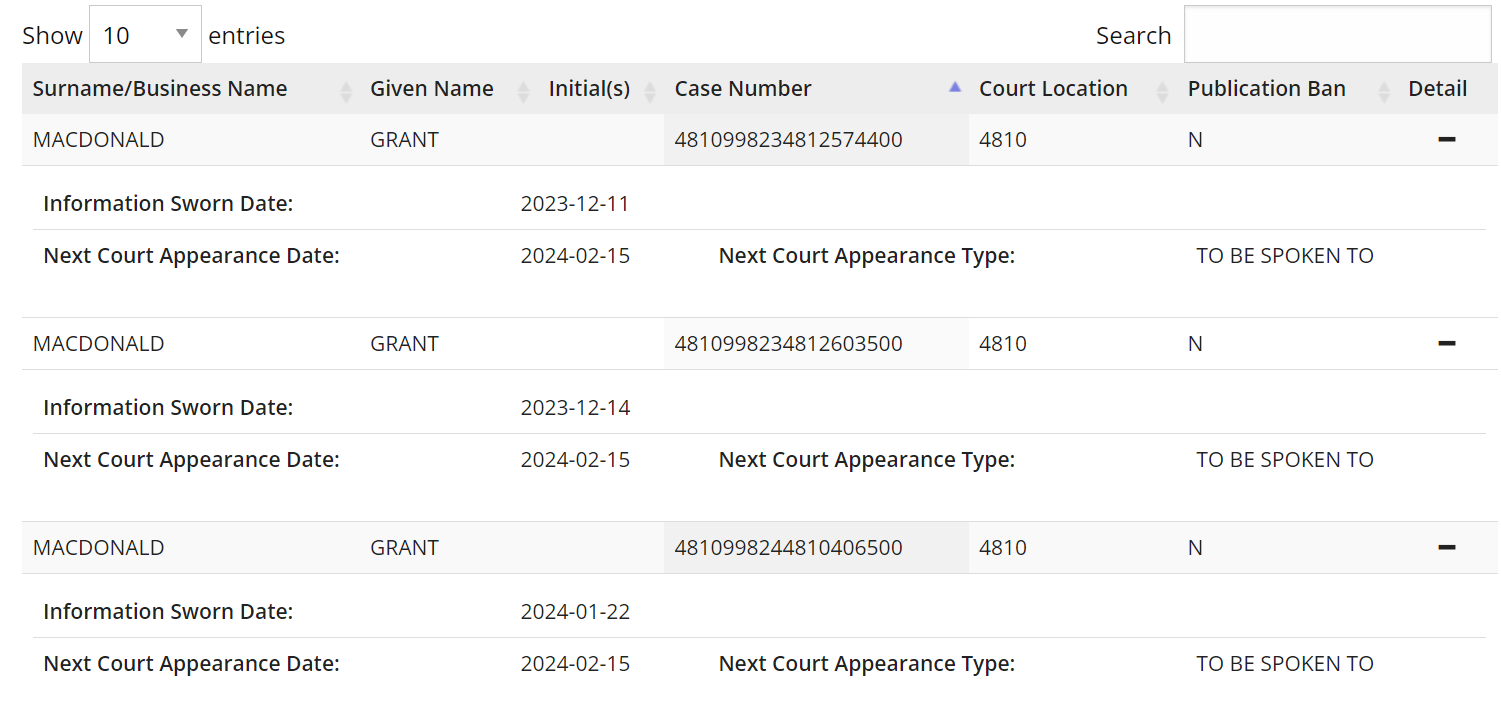Select case number 4810998234812603500
The image size is (1501, 723).
click(789, 344)
